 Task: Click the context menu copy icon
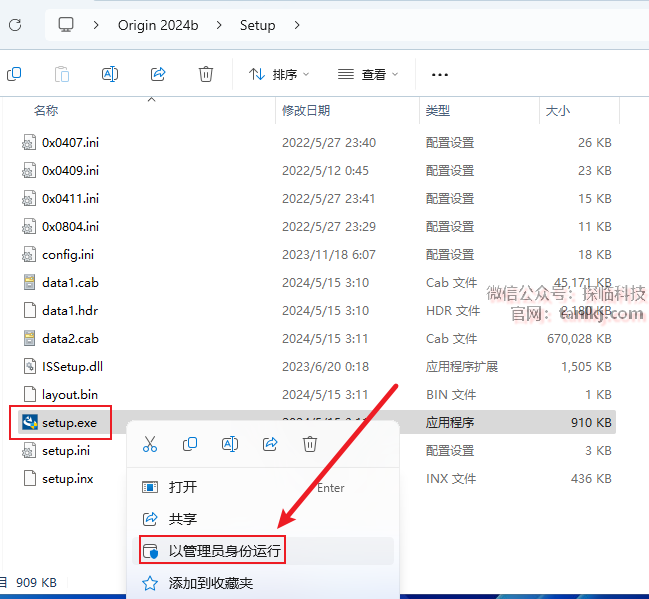190,444
